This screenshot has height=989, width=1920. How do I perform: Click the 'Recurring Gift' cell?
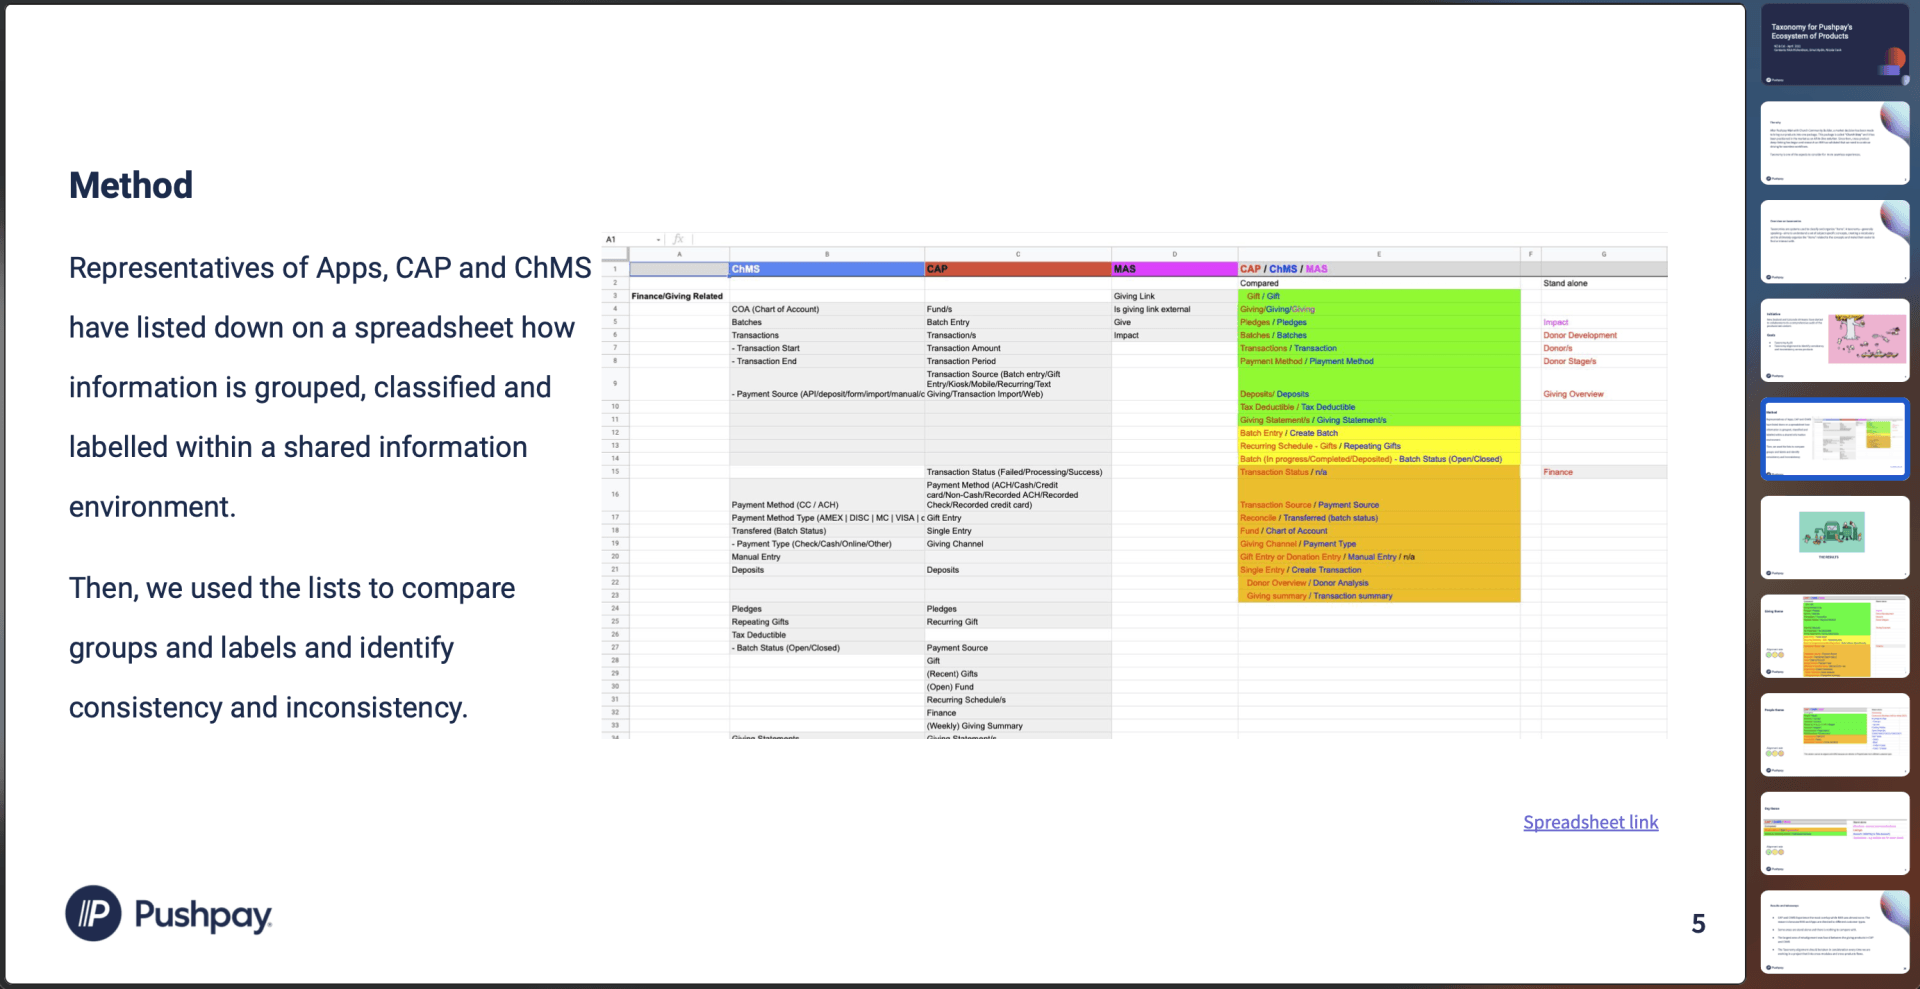point(1018,622)
